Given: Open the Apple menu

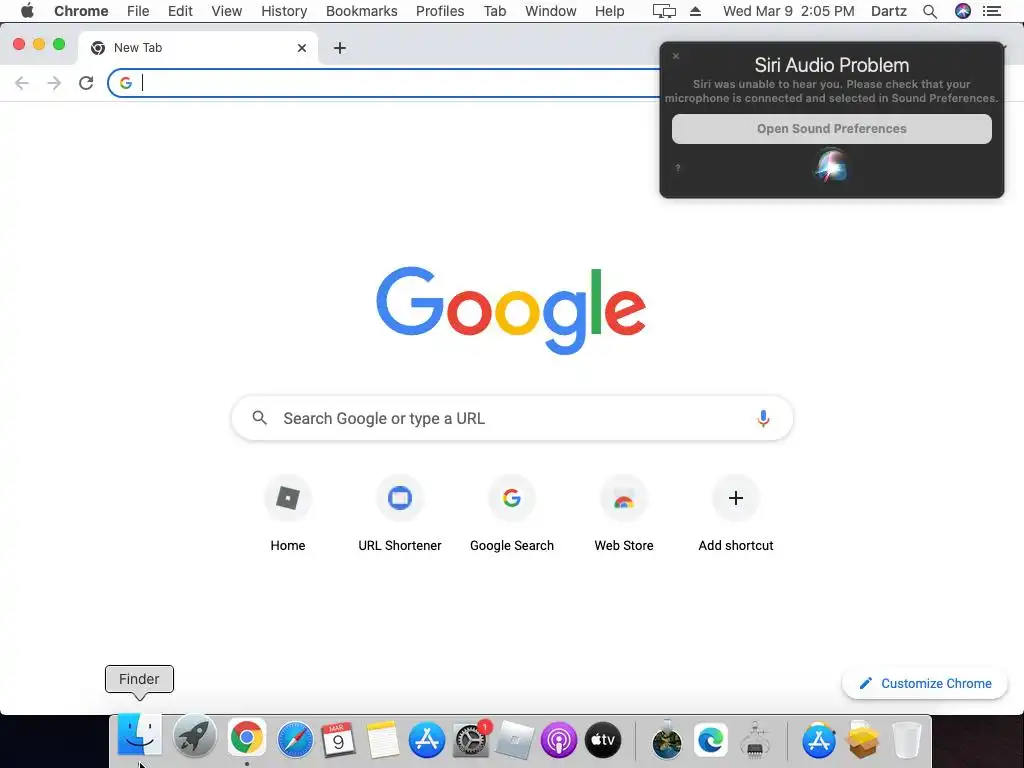Looking at the screenshot, I should (x=27, y=11).
